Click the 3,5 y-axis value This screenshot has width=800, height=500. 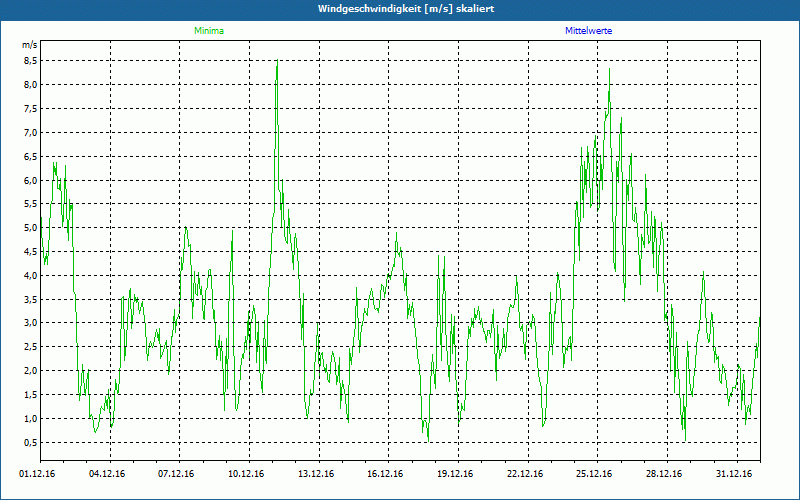(31, 299)
